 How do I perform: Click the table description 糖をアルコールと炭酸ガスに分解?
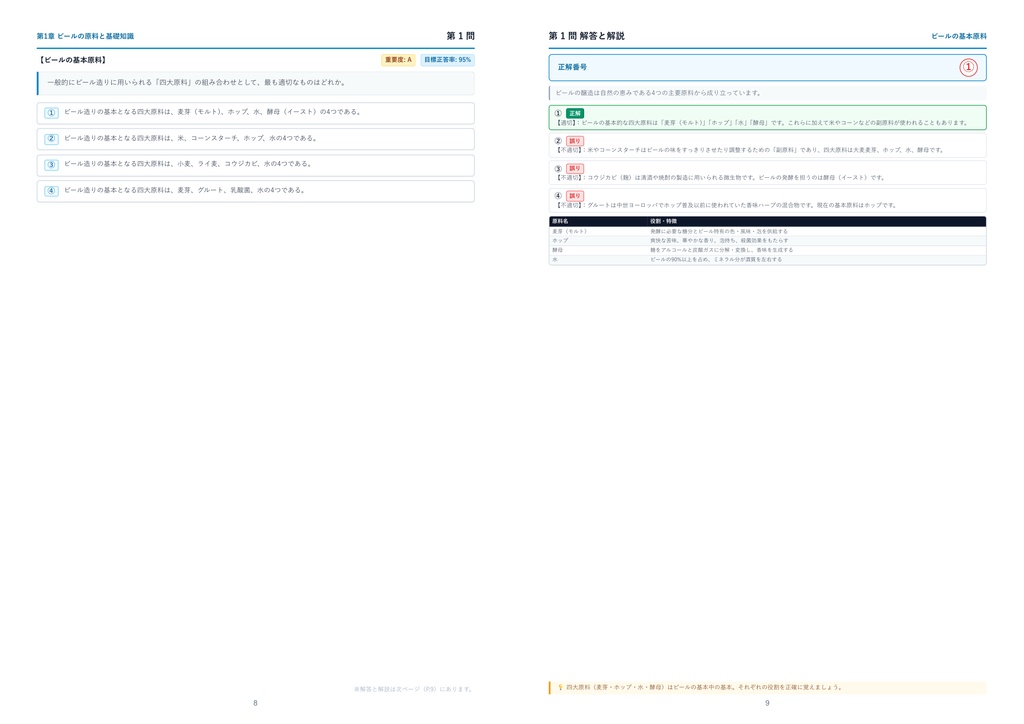(x=722, y=250)
